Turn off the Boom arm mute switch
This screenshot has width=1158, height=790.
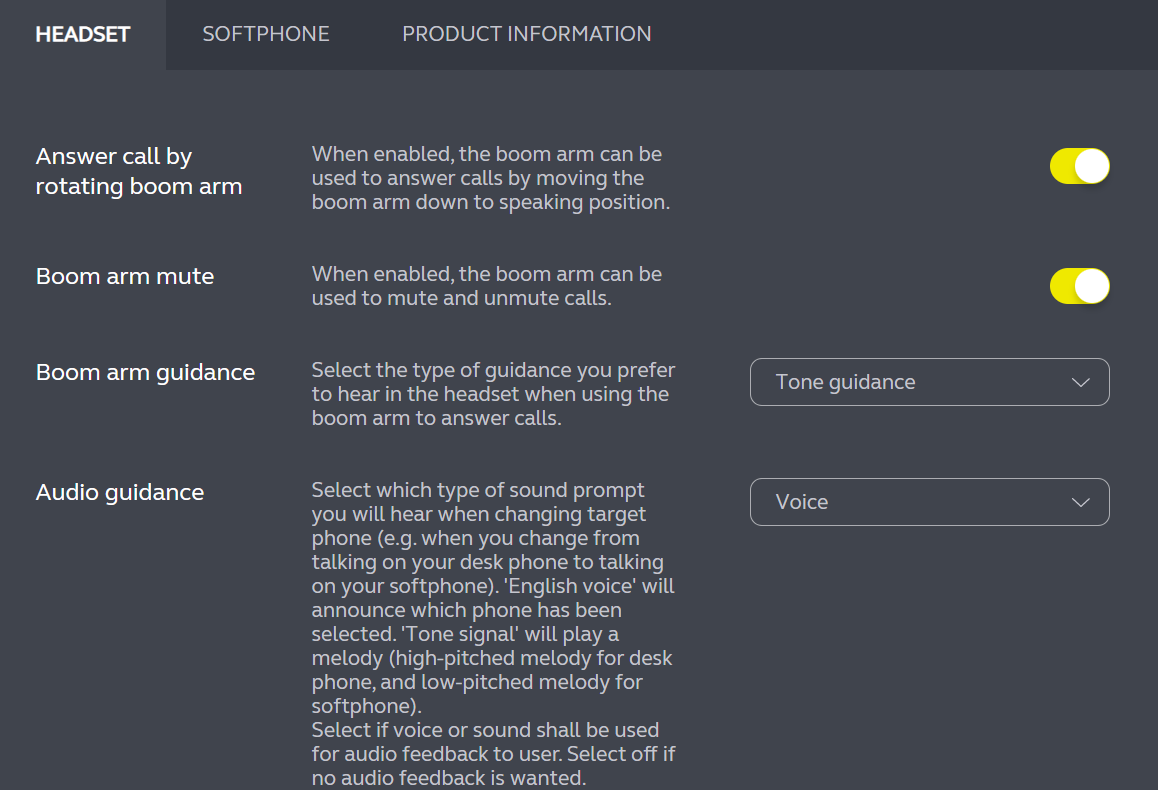click(x=1079, y=286)
